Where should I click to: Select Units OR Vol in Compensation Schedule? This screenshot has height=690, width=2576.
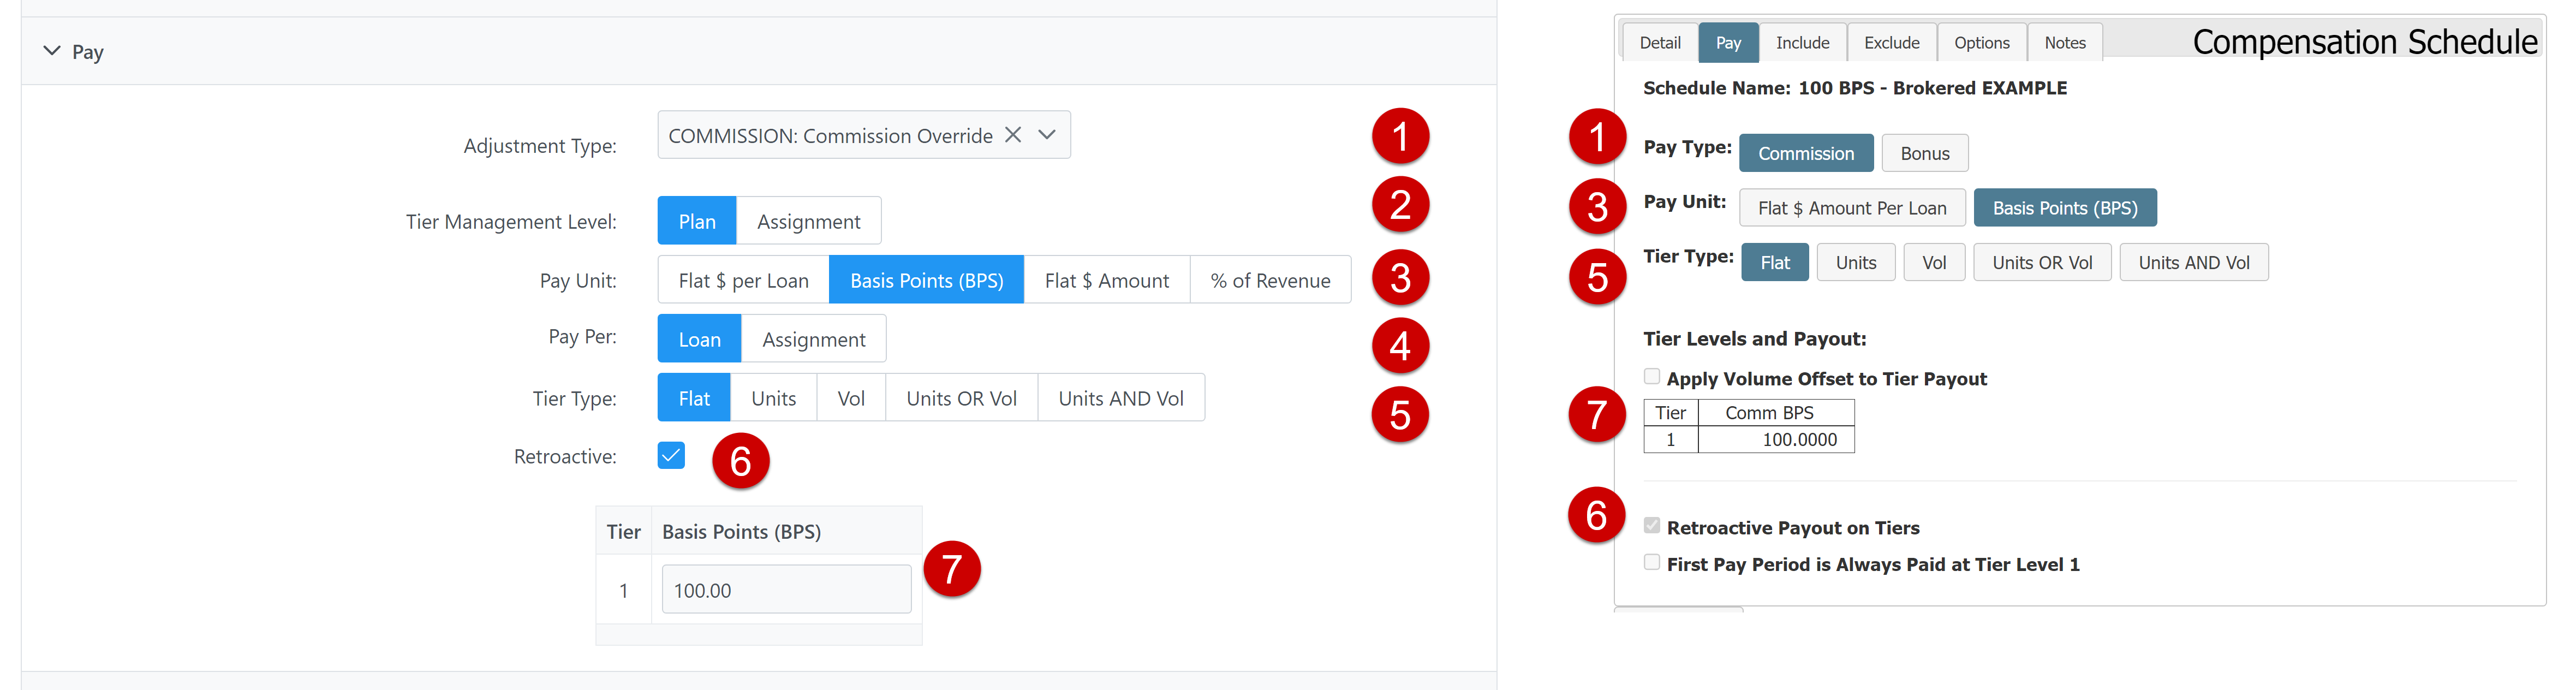2041,263
